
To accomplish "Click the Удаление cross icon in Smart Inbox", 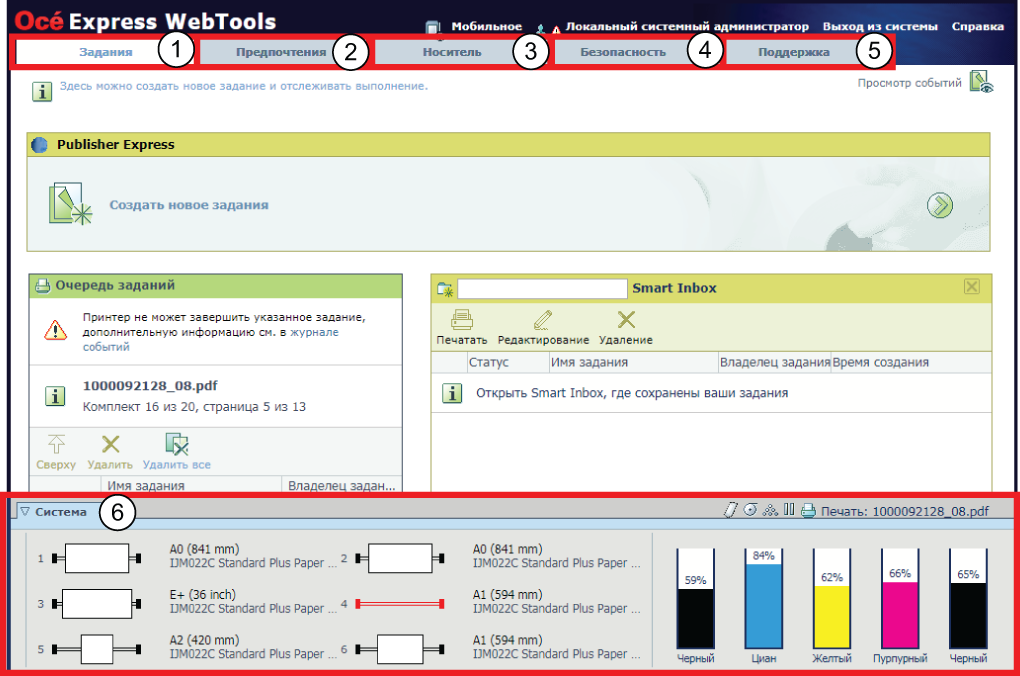I will click(x=626, y=319).
